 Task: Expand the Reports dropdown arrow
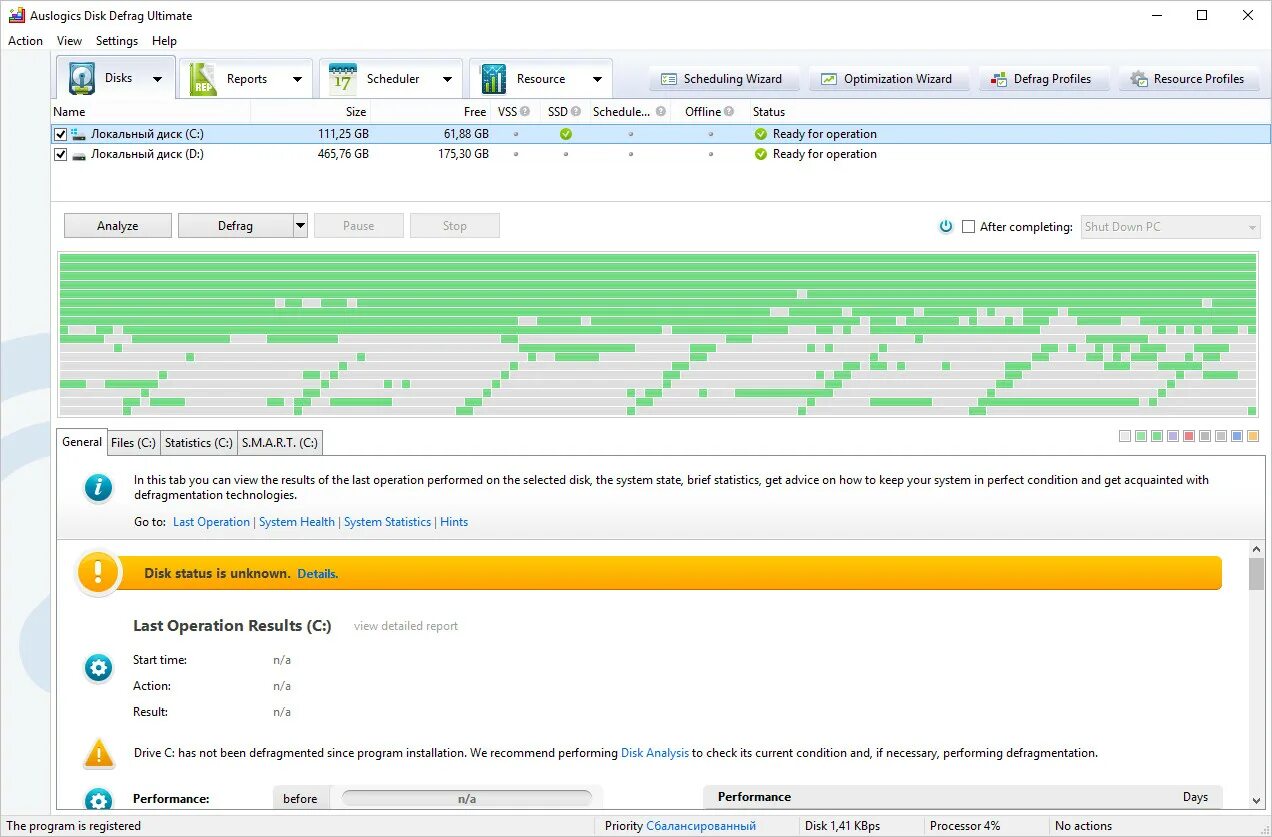297,79
